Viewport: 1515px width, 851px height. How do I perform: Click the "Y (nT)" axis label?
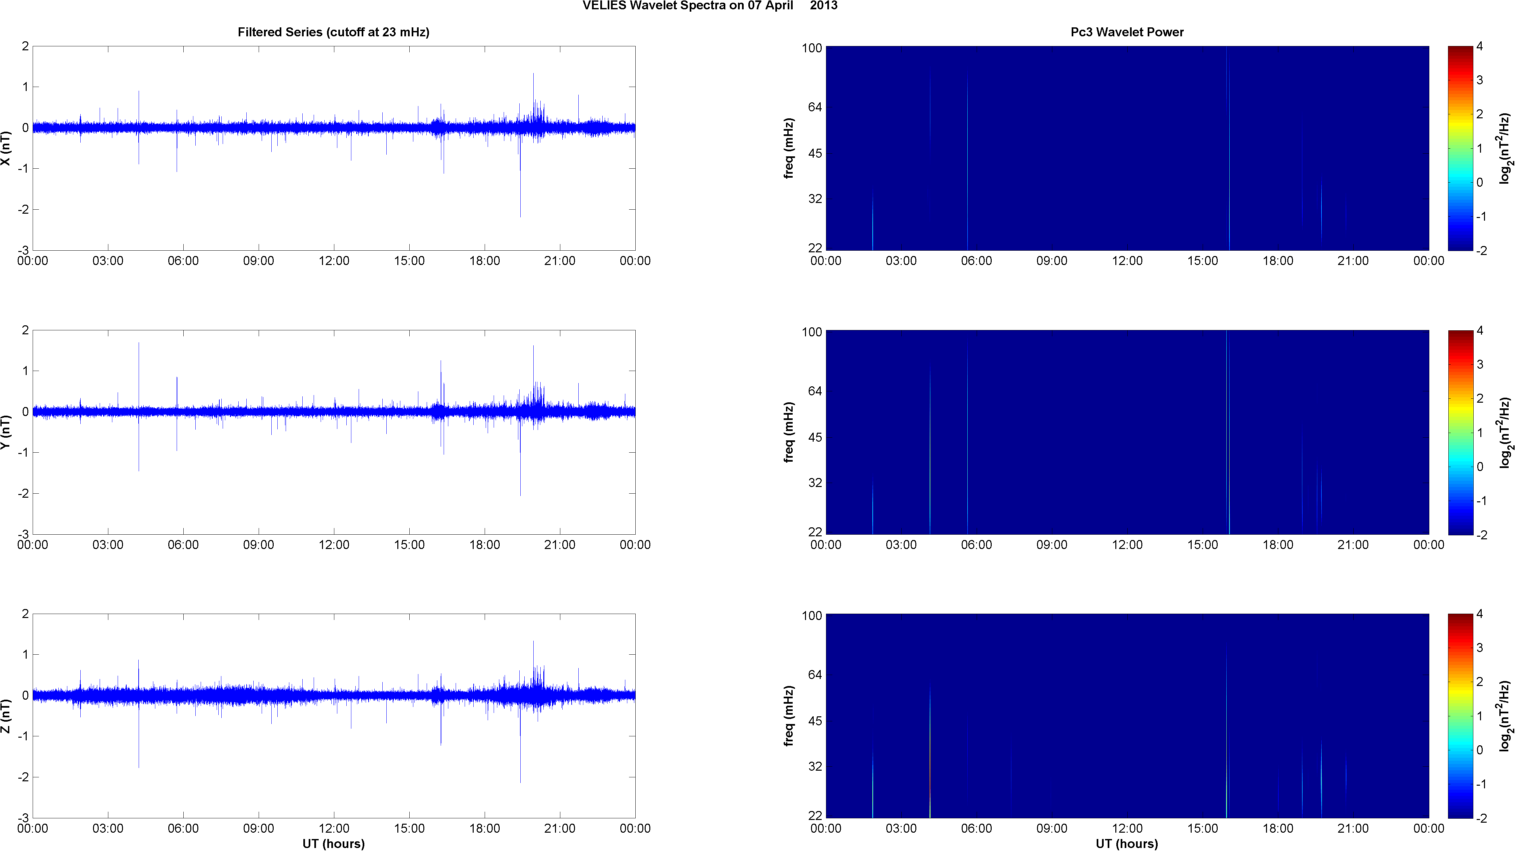click(6, 432)
